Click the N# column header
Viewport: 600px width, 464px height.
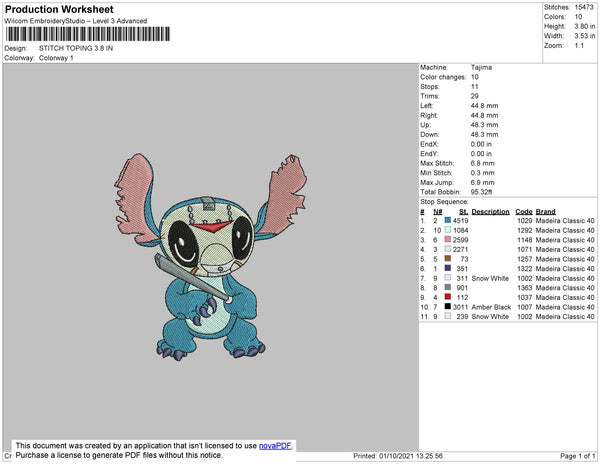tap(438, 212)
